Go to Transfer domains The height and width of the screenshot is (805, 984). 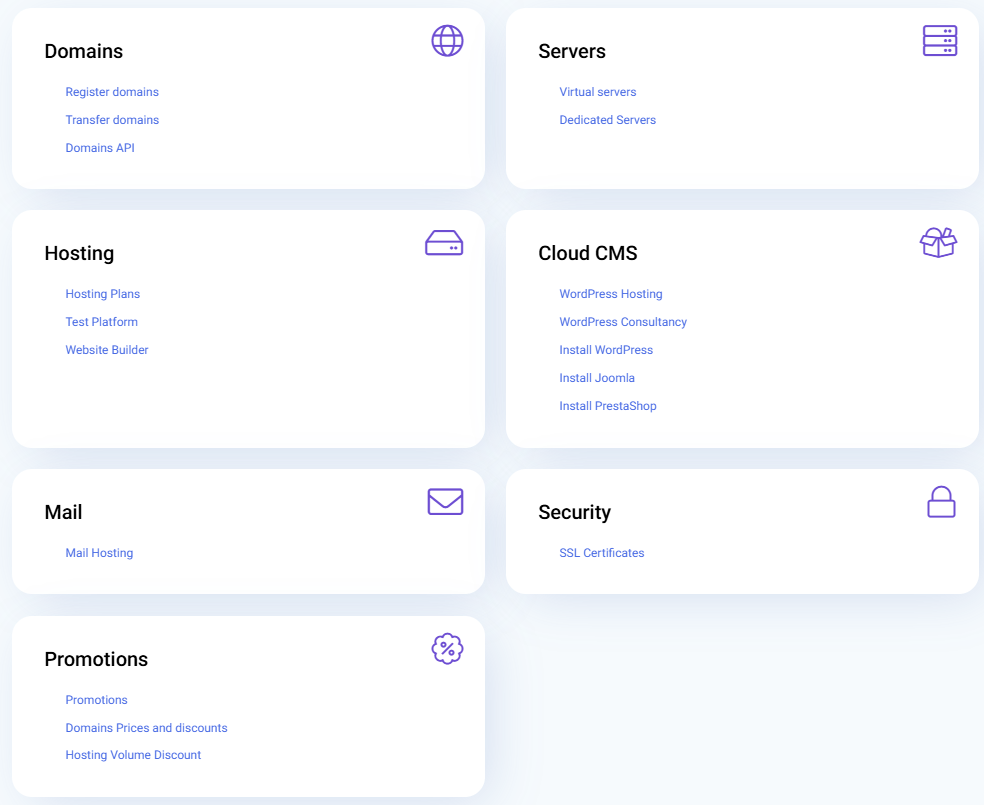click(112, 120)
